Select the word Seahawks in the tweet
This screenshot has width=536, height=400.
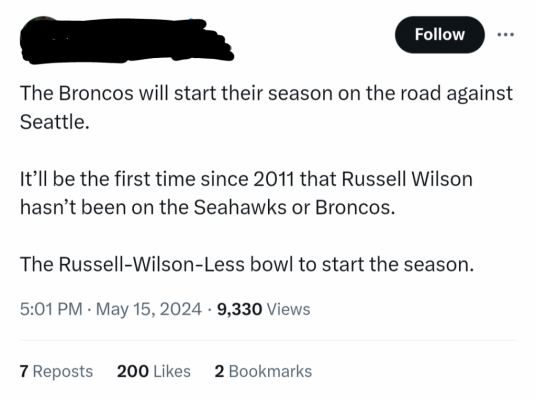240,207
